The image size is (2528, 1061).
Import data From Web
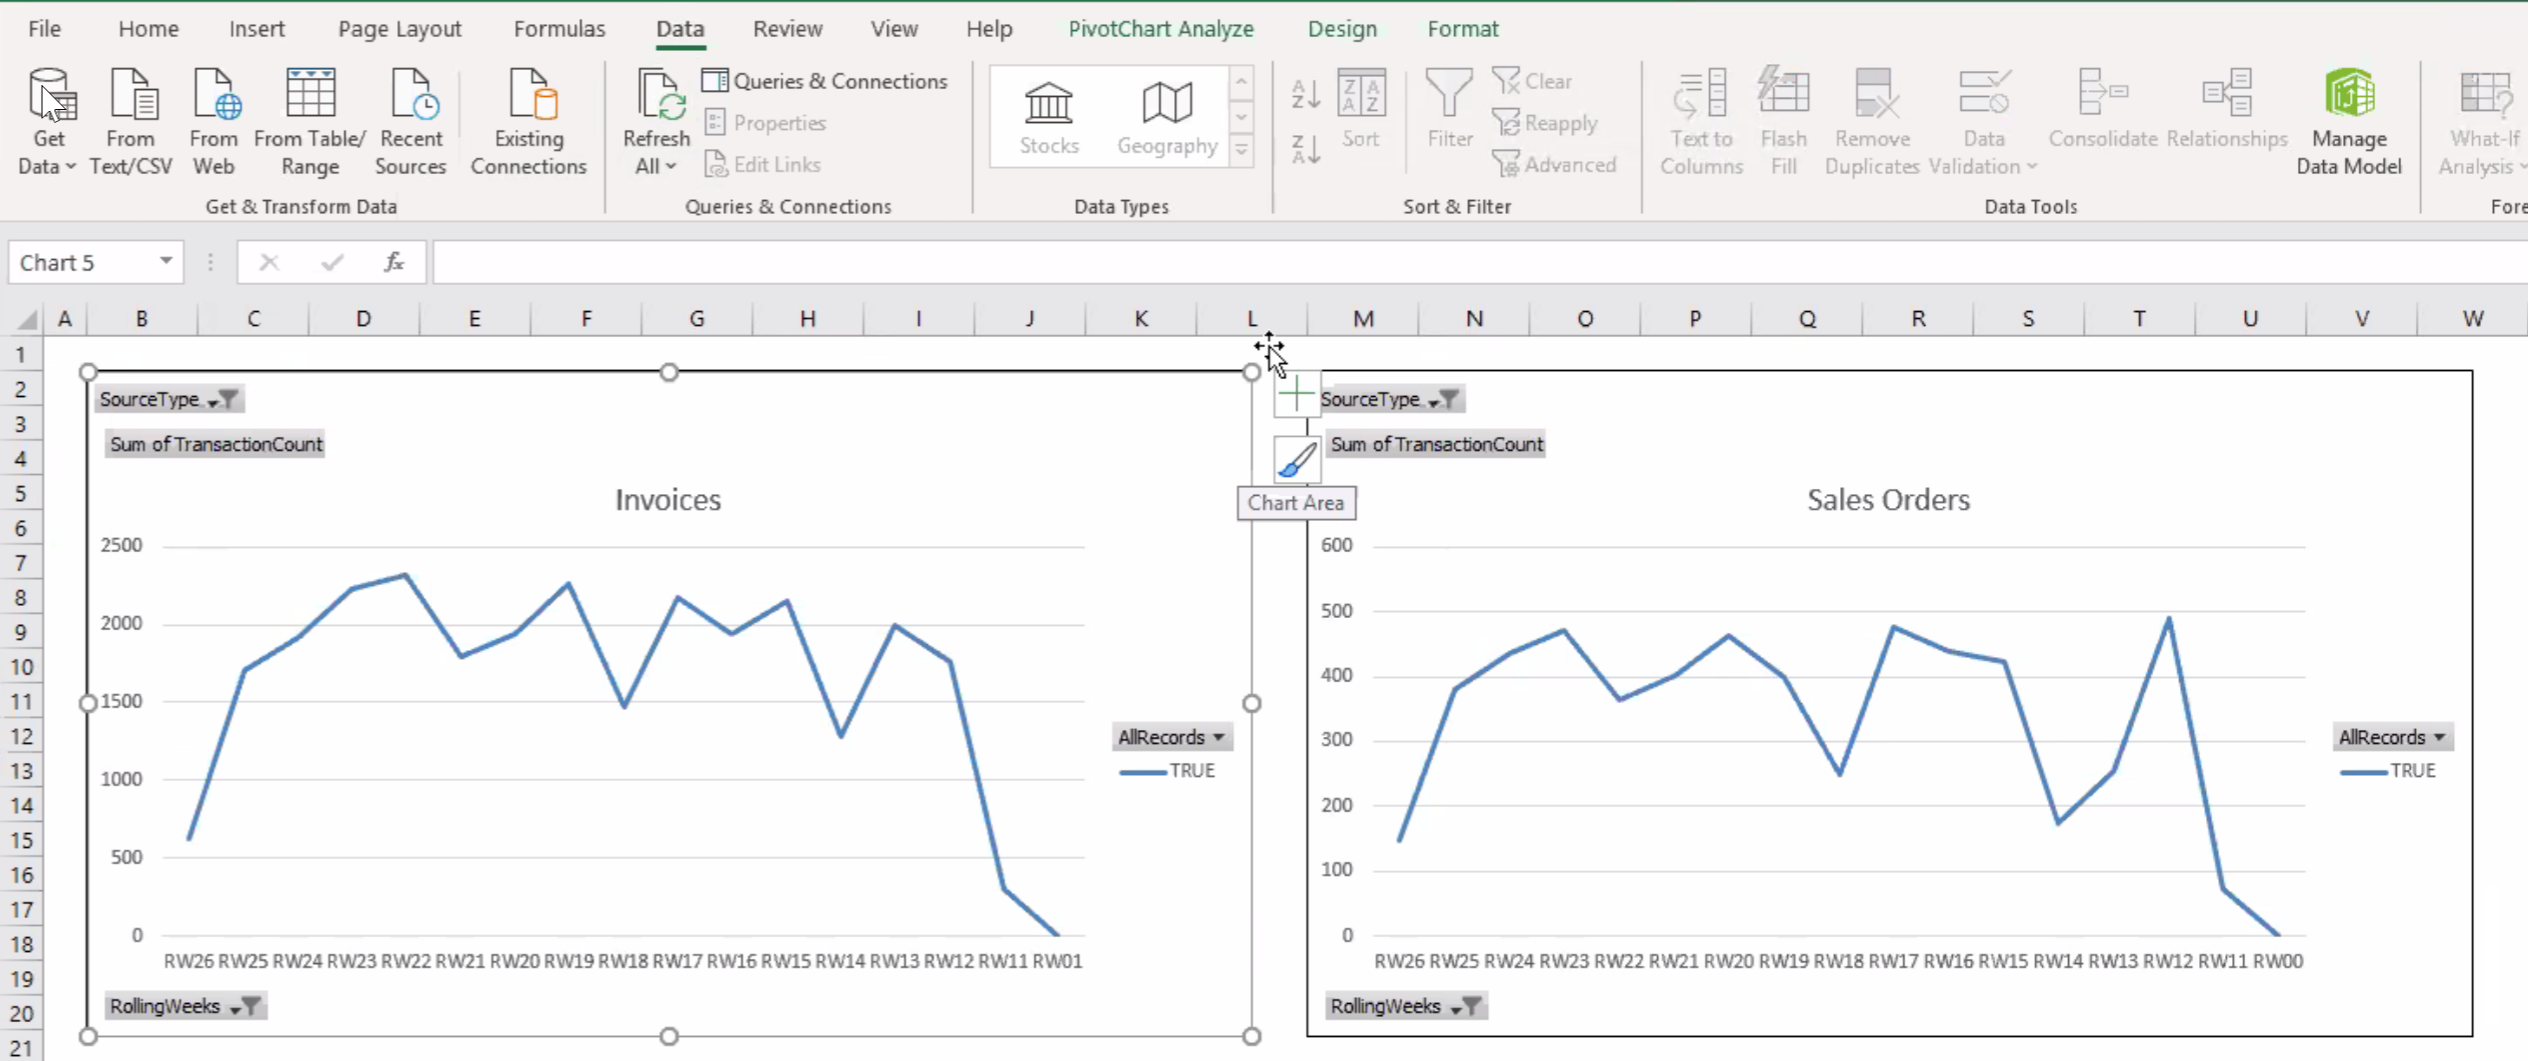pyautogui.click(x=213, y=121)
